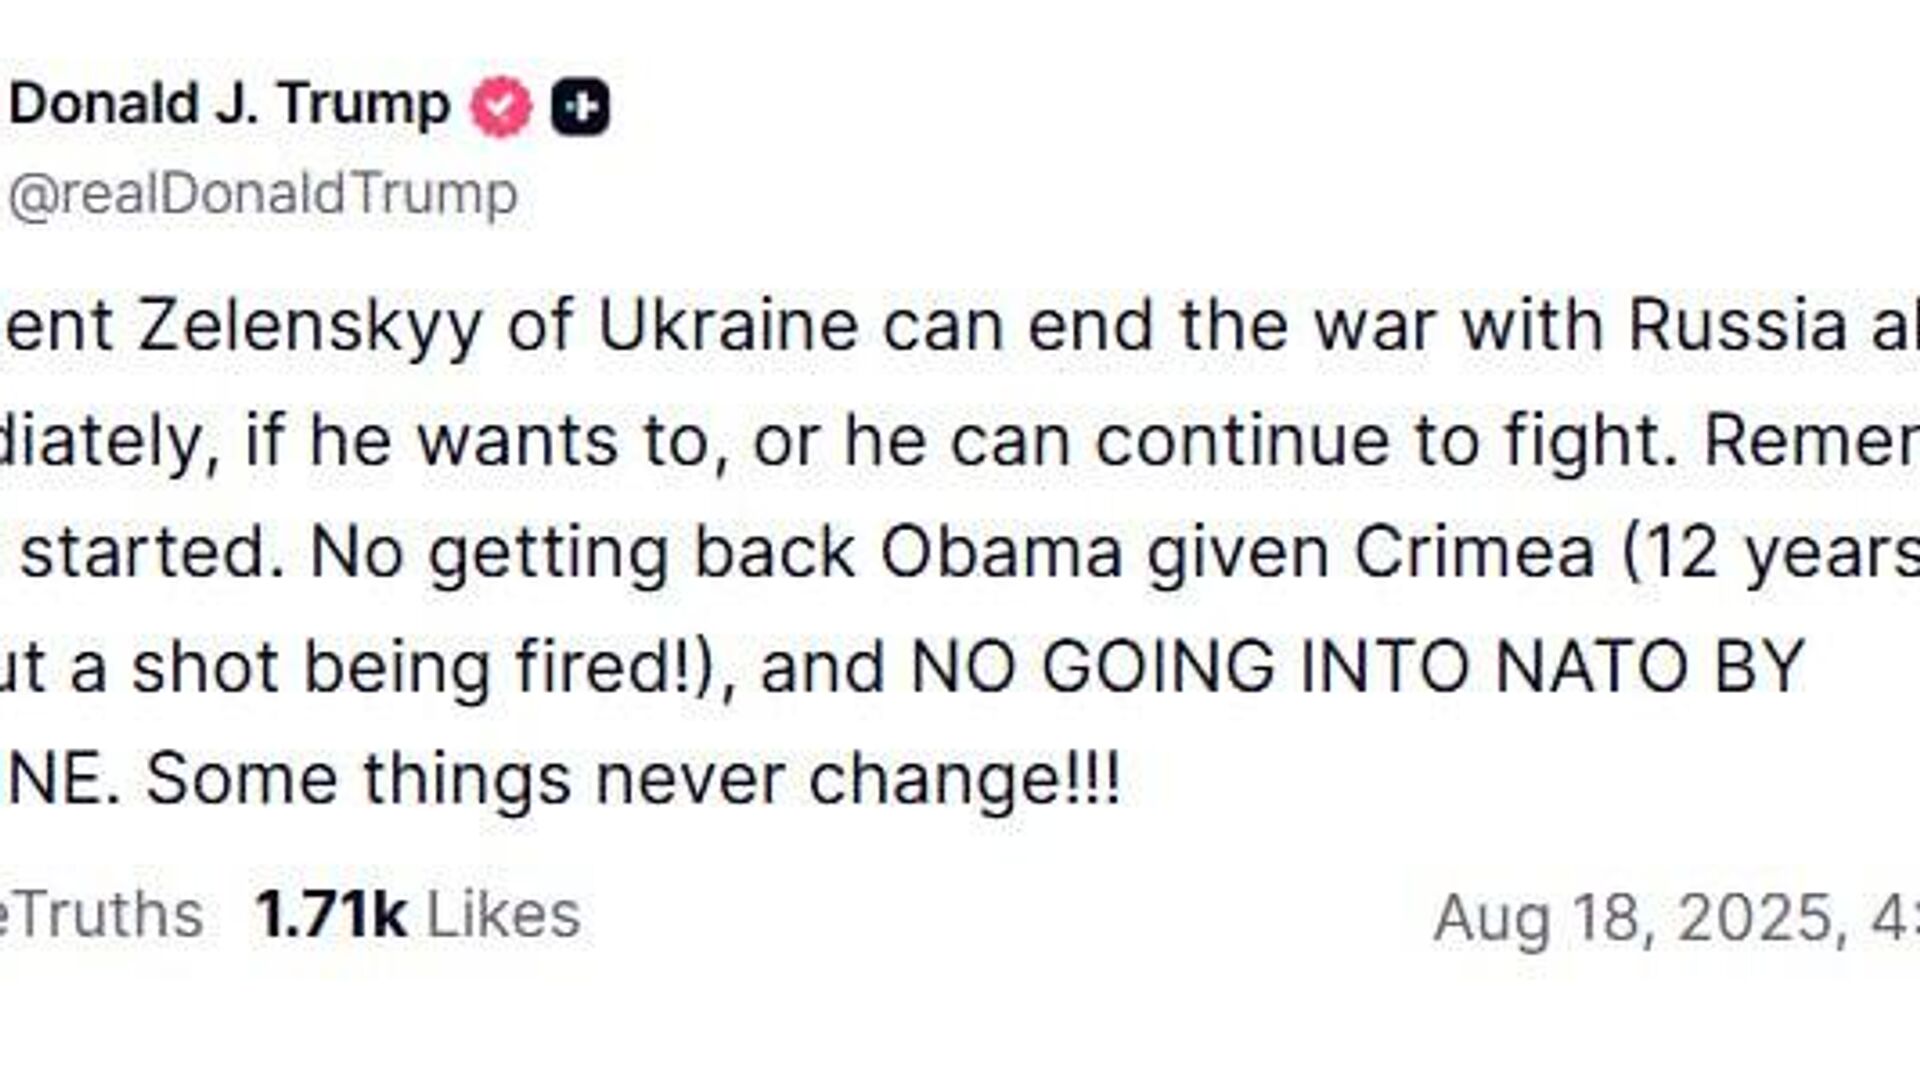Click the word Crimea in post
1920x1080 pixels.
pos(1474,553)
